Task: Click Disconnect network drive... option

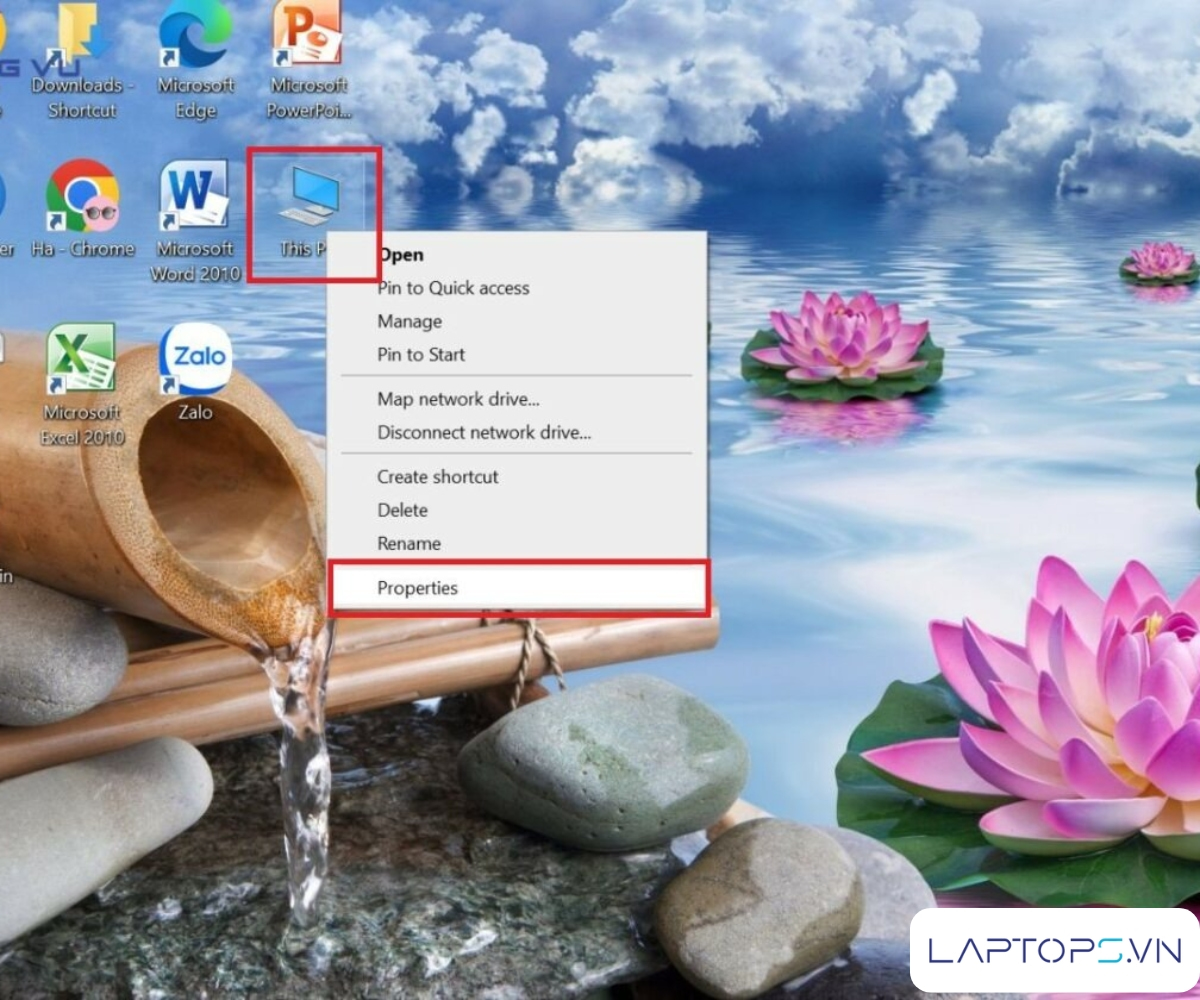Action: [x=484, y=433]
